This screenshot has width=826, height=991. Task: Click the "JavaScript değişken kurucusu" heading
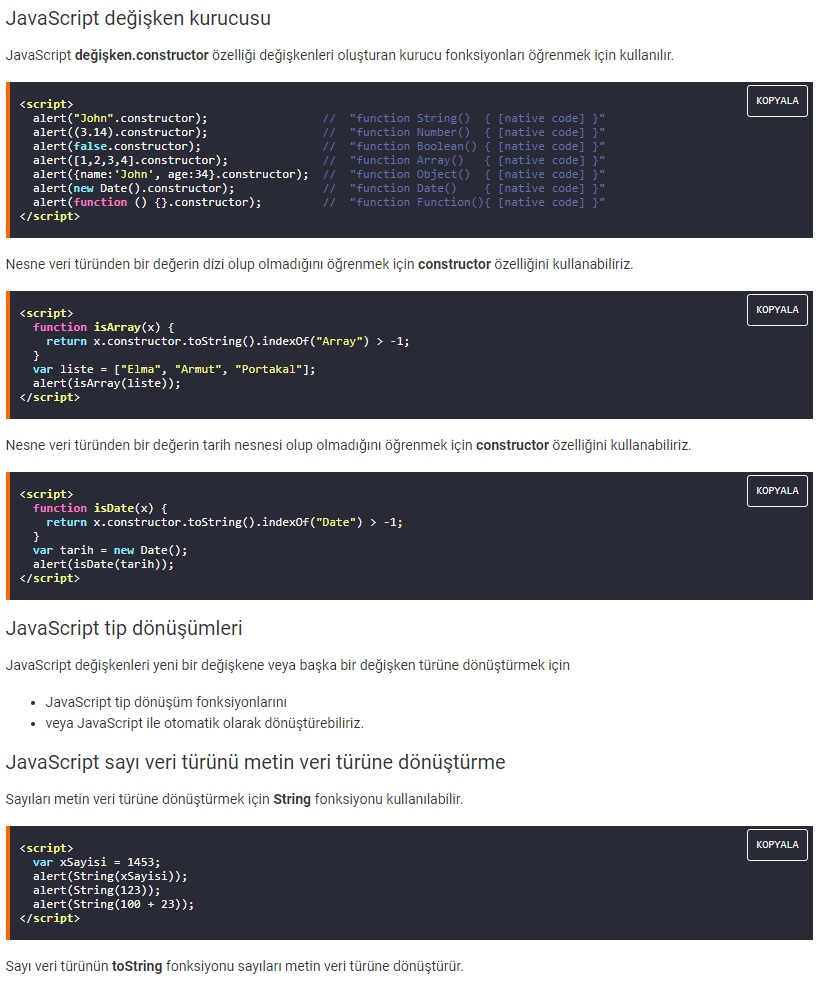(138, 18)
